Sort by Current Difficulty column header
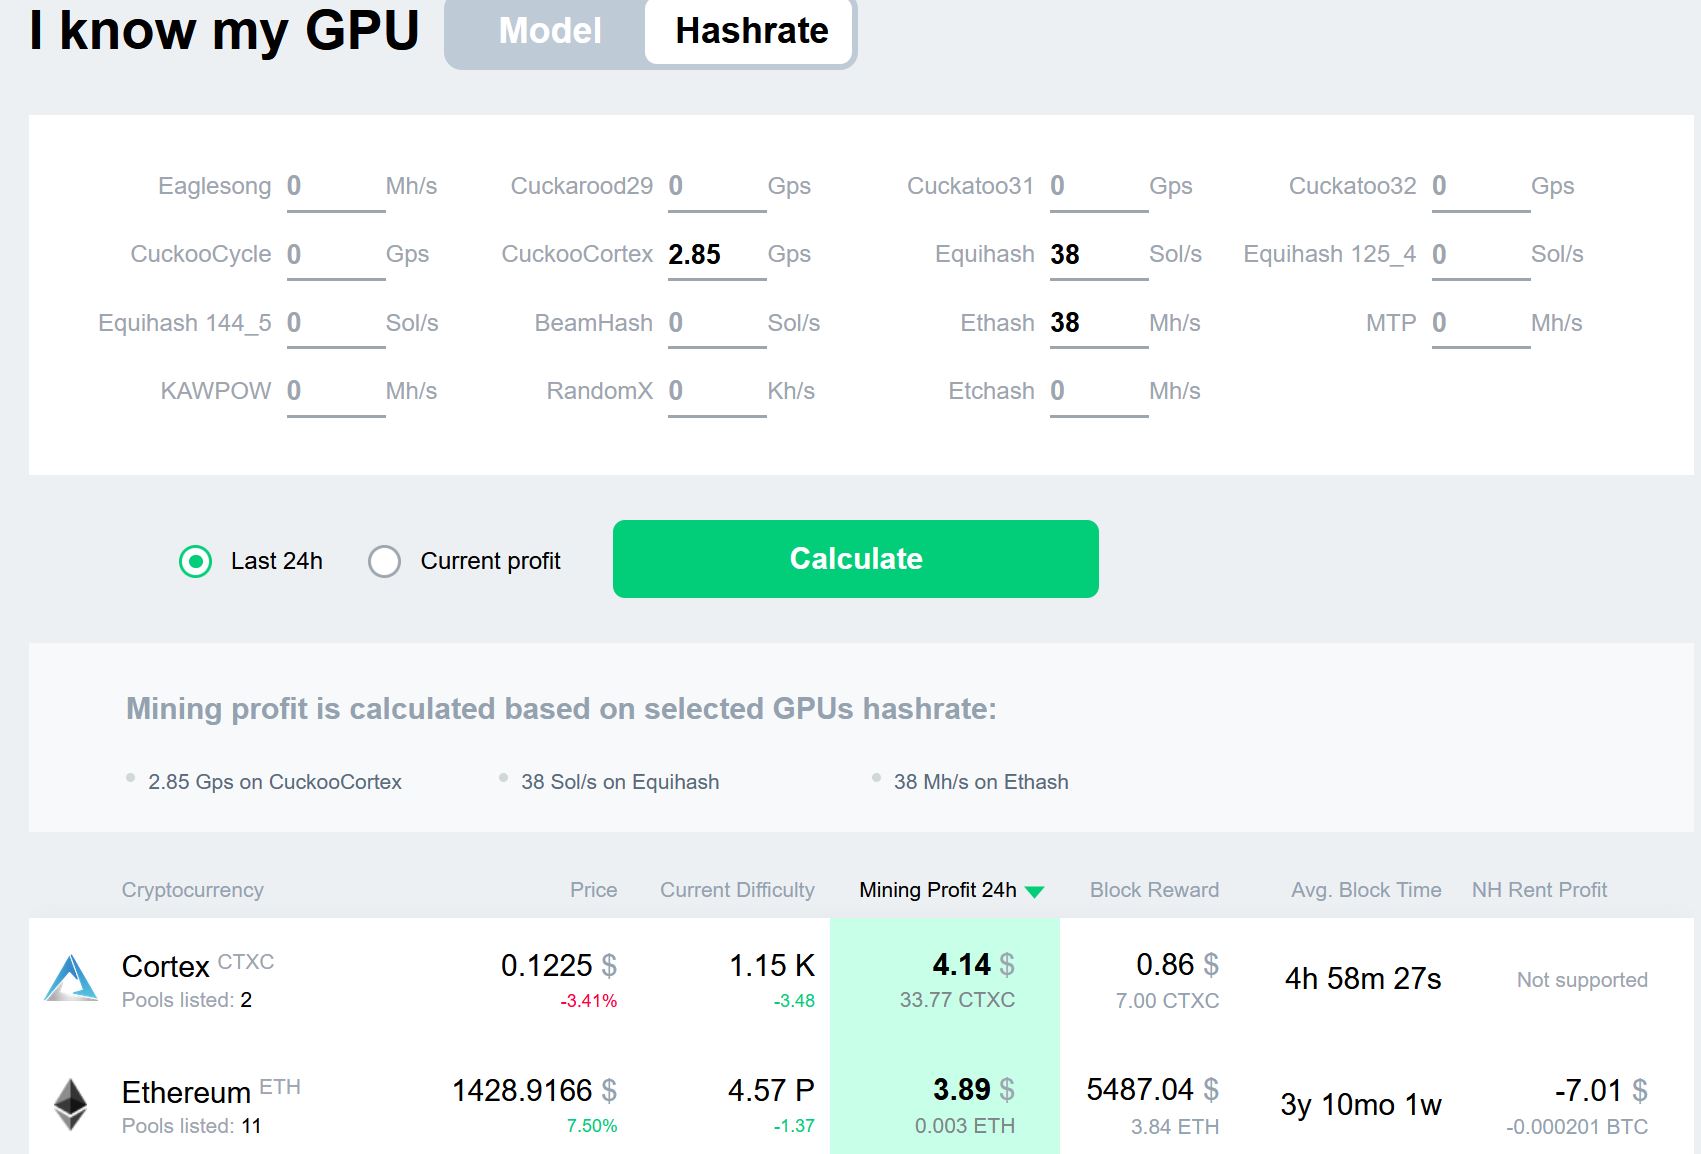 click(737, 890)
